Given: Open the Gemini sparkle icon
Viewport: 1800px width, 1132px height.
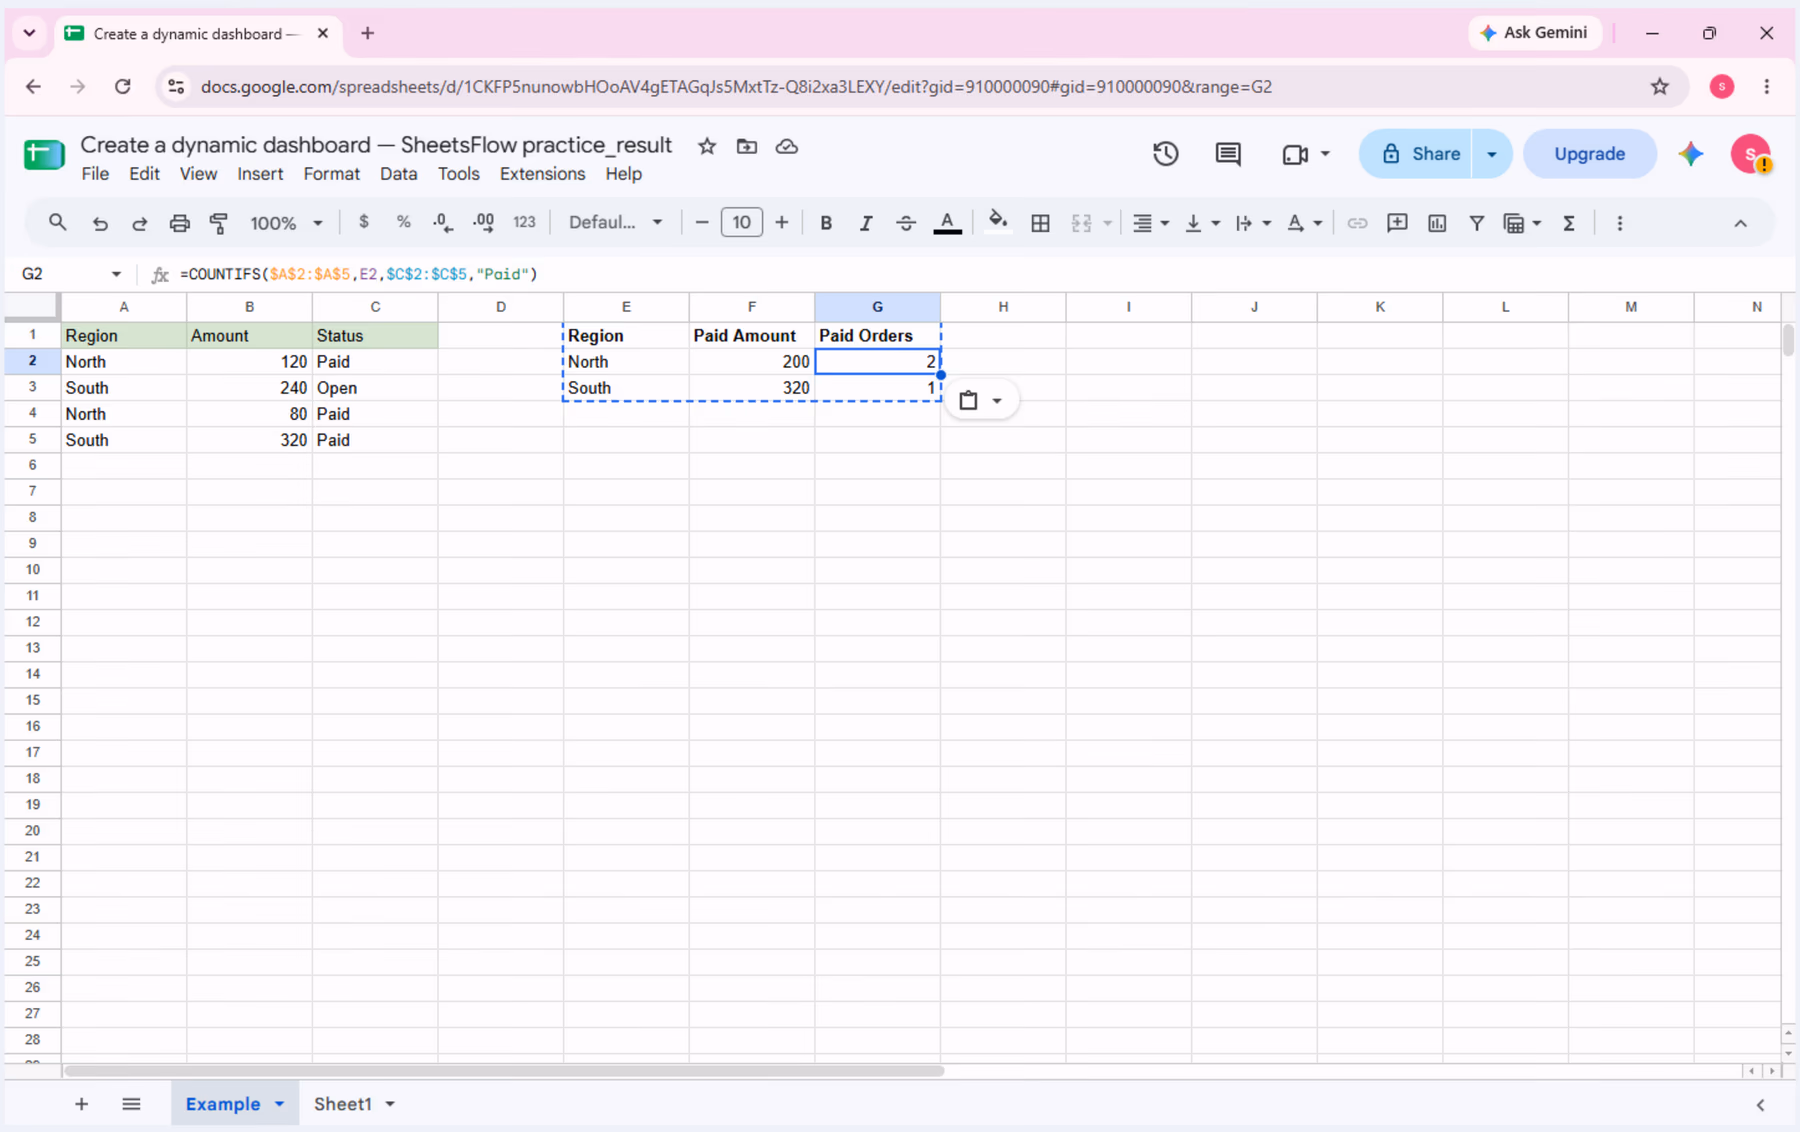Looking at the screenshot, I should click(x=1691, y=154).
